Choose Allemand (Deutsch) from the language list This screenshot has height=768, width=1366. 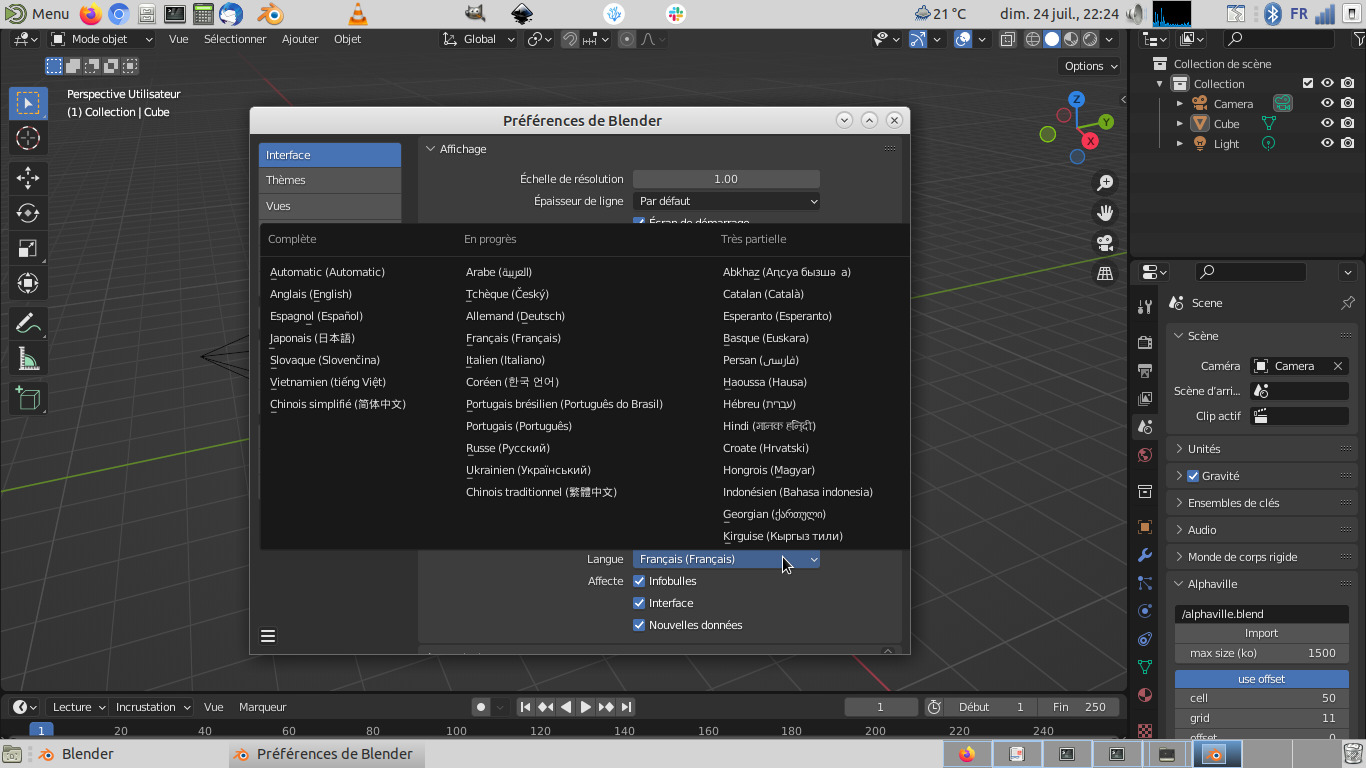(515, 316)
